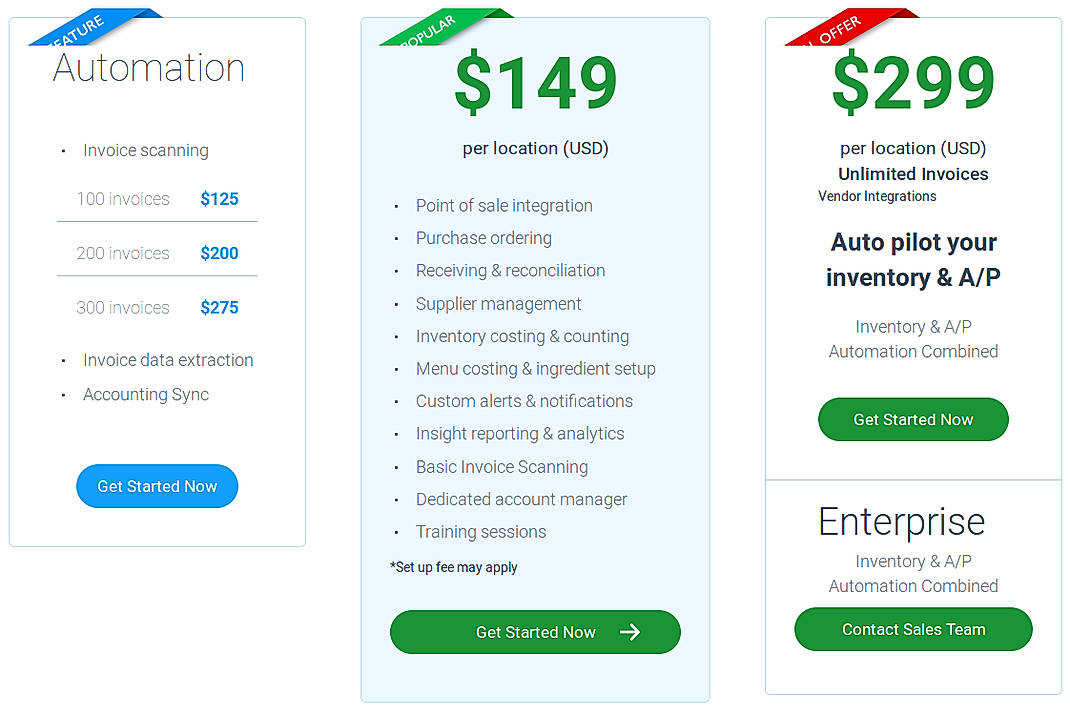Click the Auto pilot your inventory heading

click(x=912, y=259)
